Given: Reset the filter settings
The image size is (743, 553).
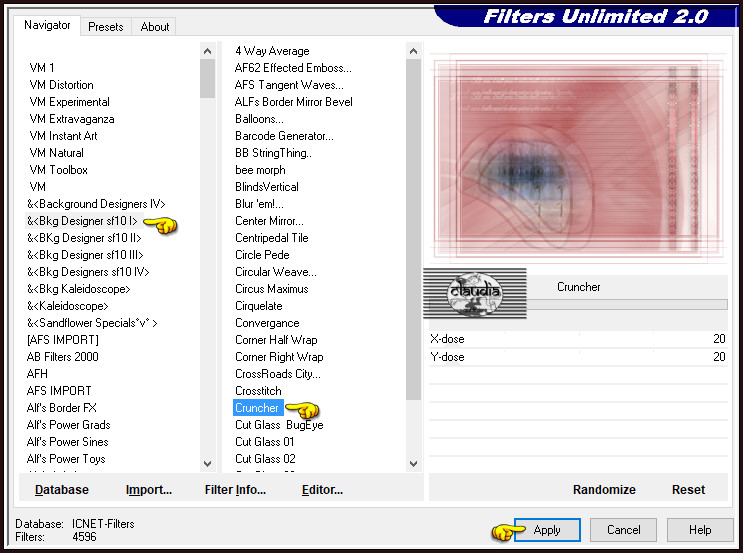Looking at the screenshot, I should coord(688,490).
